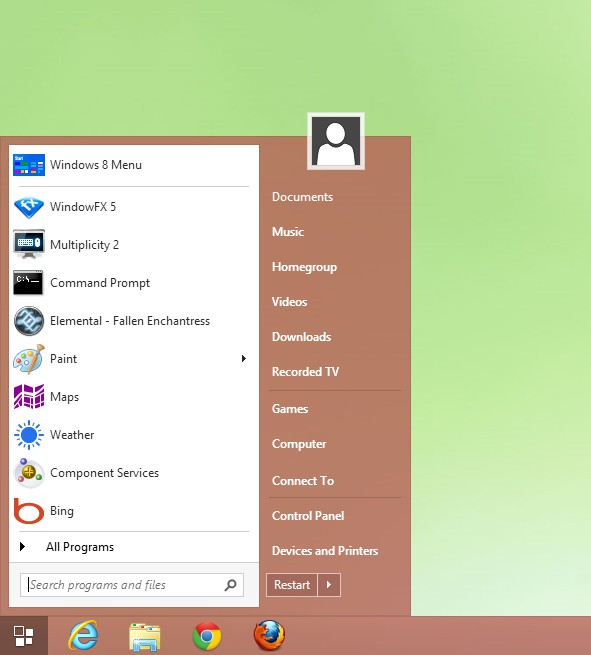Expand the Paint jump list arrow
The image size is (591, 655).
click(x=244, y=359)
